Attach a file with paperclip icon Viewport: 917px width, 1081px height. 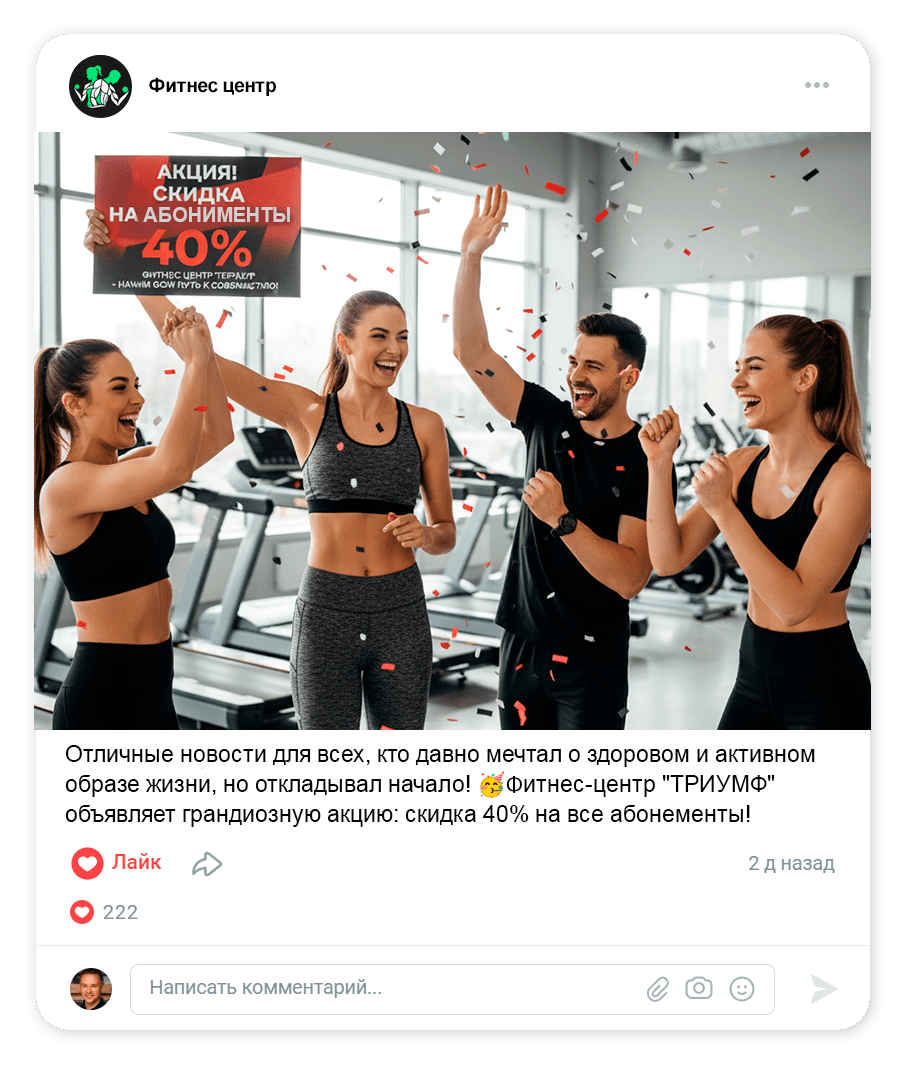coord(658,989)
